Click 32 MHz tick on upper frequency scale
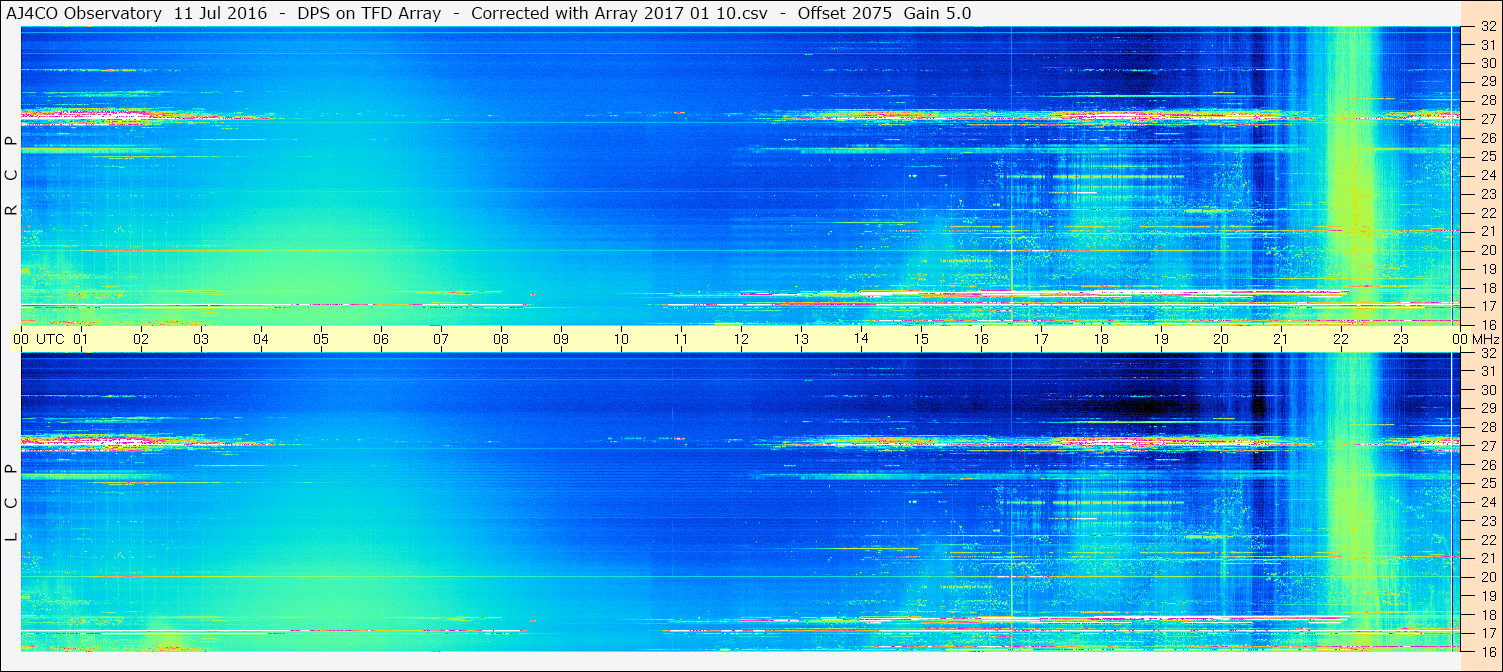1503x672 pixels. (x=1486, y=27)
